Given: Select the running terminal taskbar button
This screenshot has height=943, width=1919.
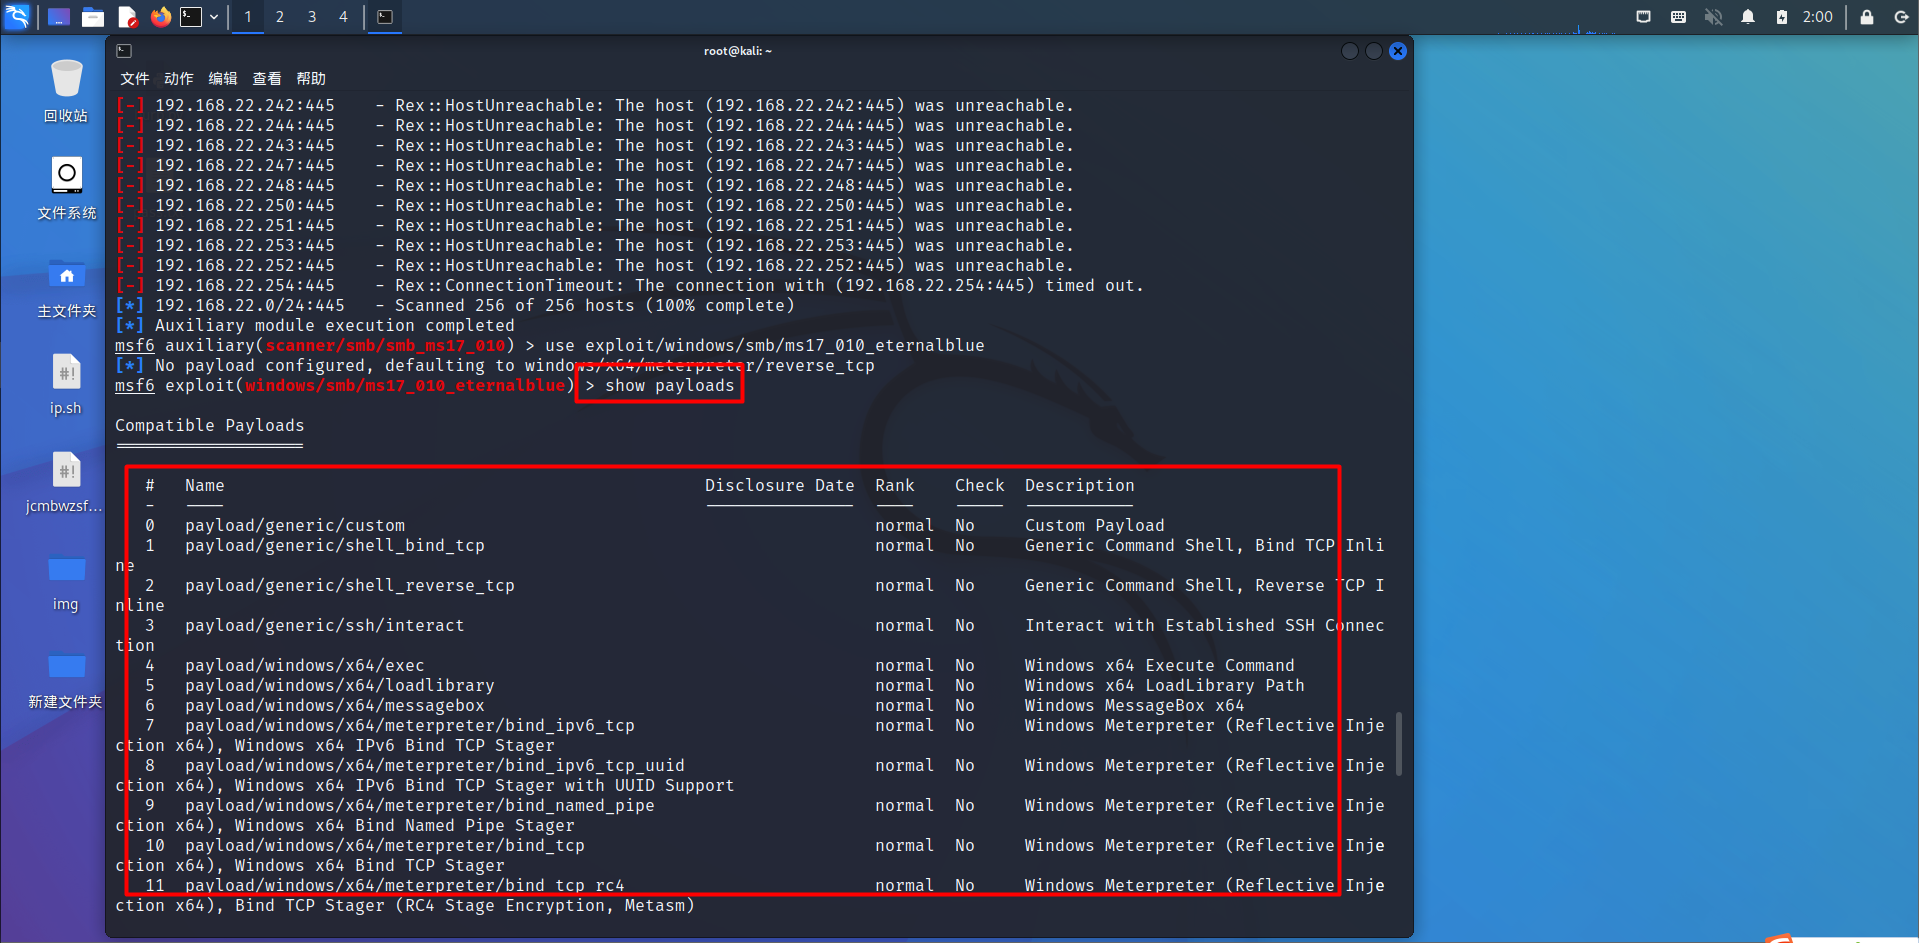Looking at the screenshot, I should tap(385, 17).
